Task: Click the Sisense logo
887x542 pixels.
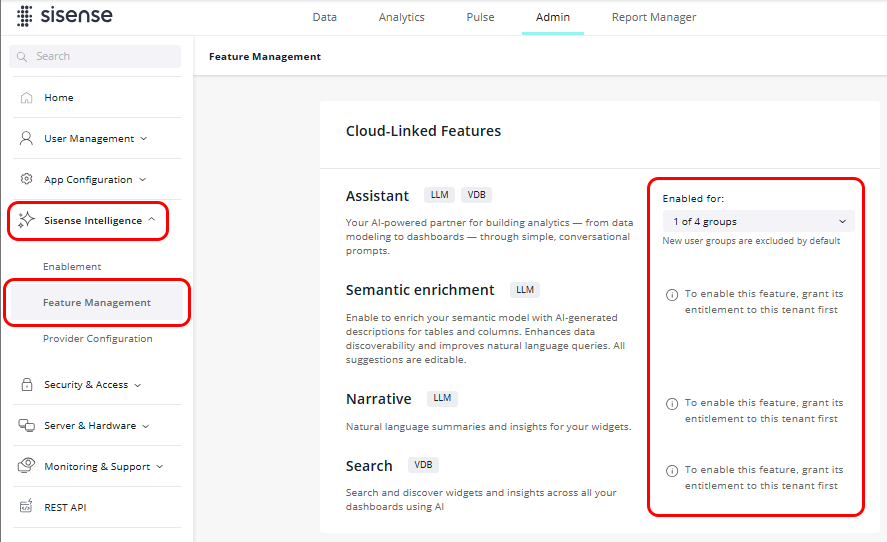Action: click(64, 16)
